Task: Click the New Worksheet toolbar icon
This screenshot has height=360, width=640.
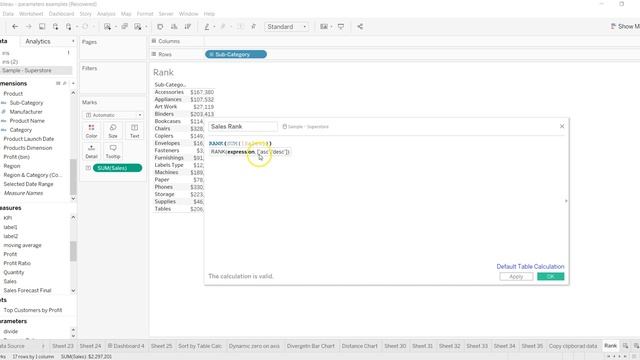Action: pyautogui.click(x=108, y=27)
